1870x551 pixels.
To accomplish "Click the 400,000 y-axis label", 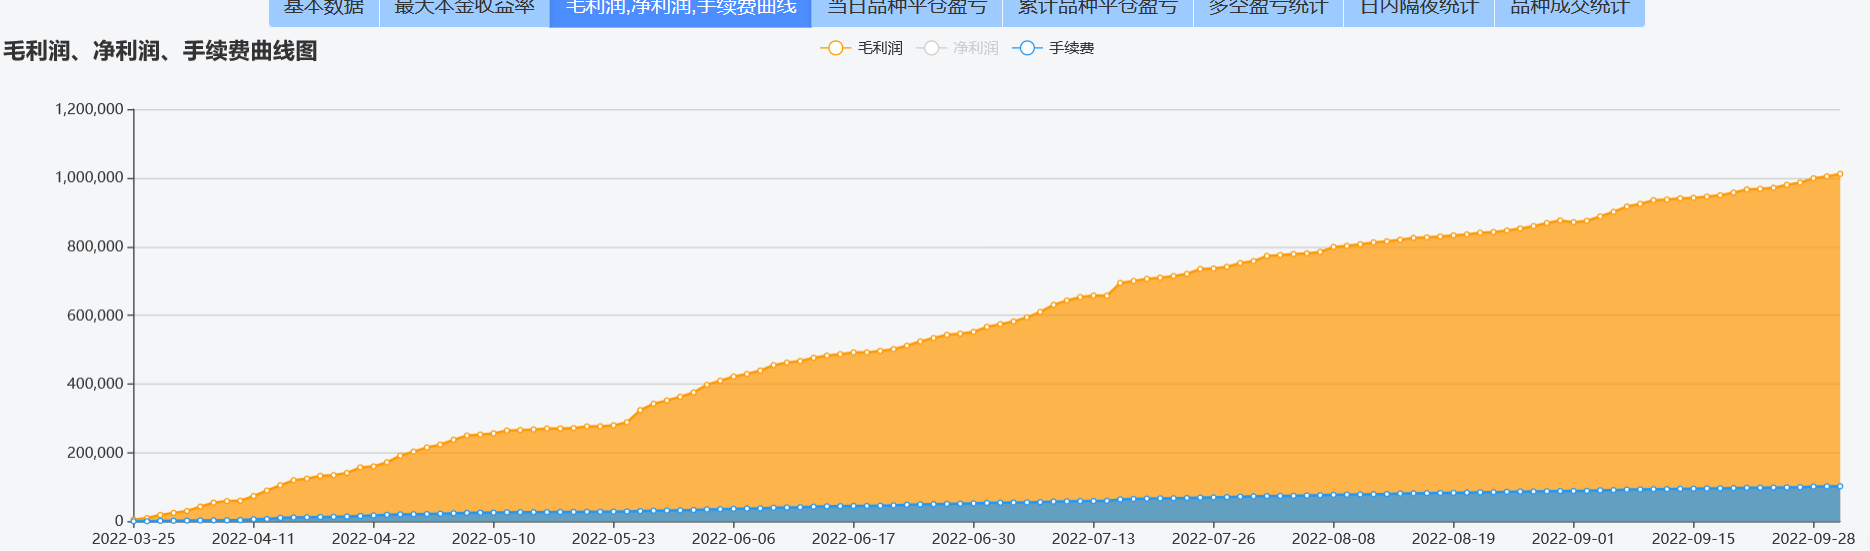I will pyautogui.click(x=95, y=384).
